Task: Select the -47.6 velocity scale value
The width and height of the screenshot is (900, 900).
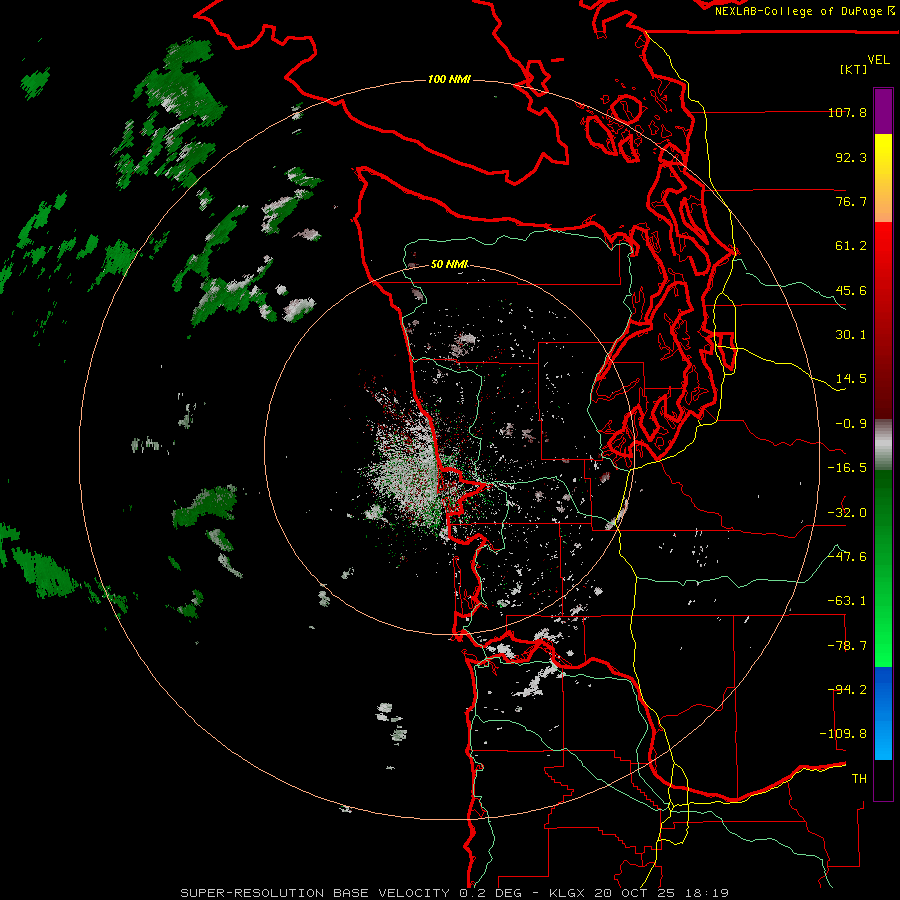Action: tap(847, 557)
